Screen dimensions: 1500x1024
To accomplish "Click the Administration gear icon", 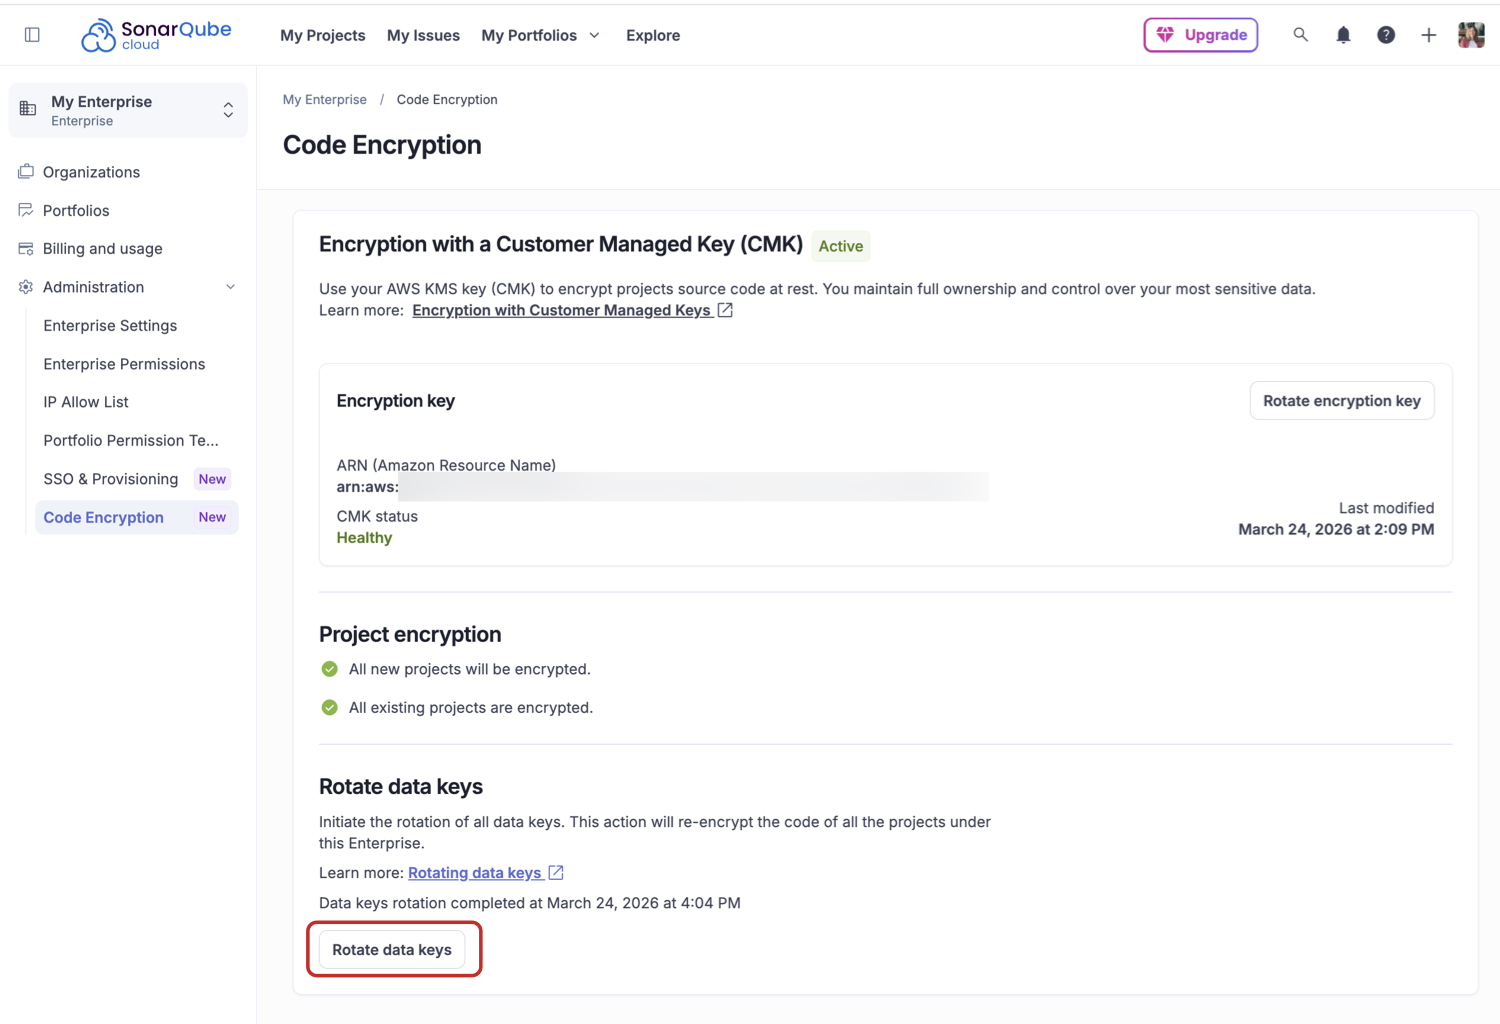I will point(26,287).
